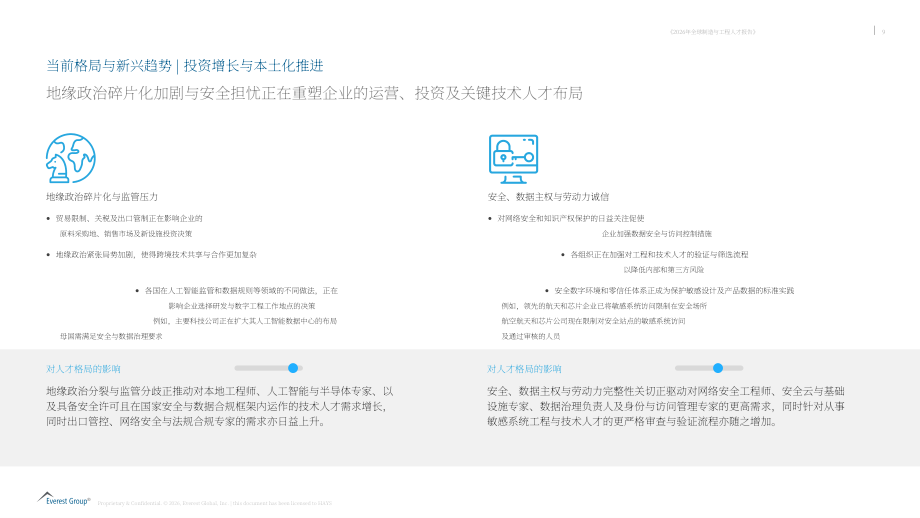Viewport: 920px width, 518px height.
Task: Select paragraph starting 地缘政治分裂与监管分歧正推动
Action: click(x=220, y=406)
